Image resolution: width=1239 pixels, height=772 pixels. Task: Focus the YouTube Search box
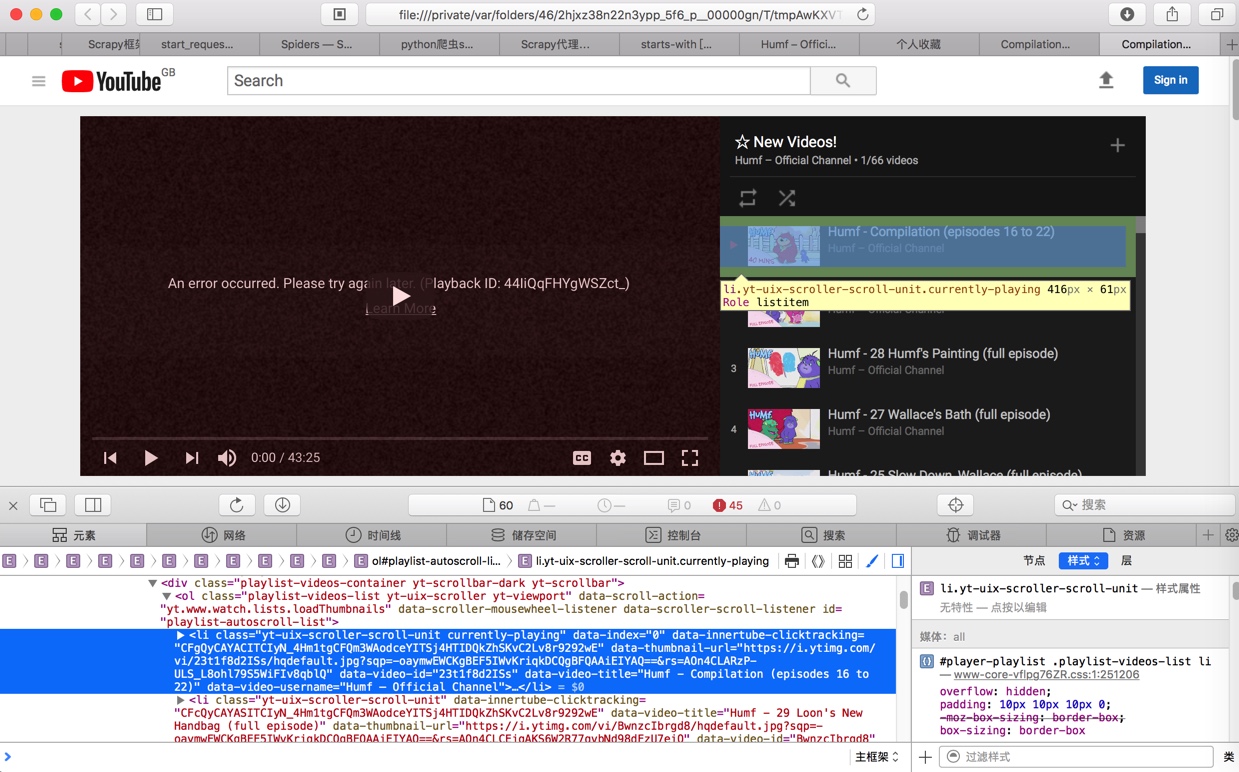click(x=519, y=81)
